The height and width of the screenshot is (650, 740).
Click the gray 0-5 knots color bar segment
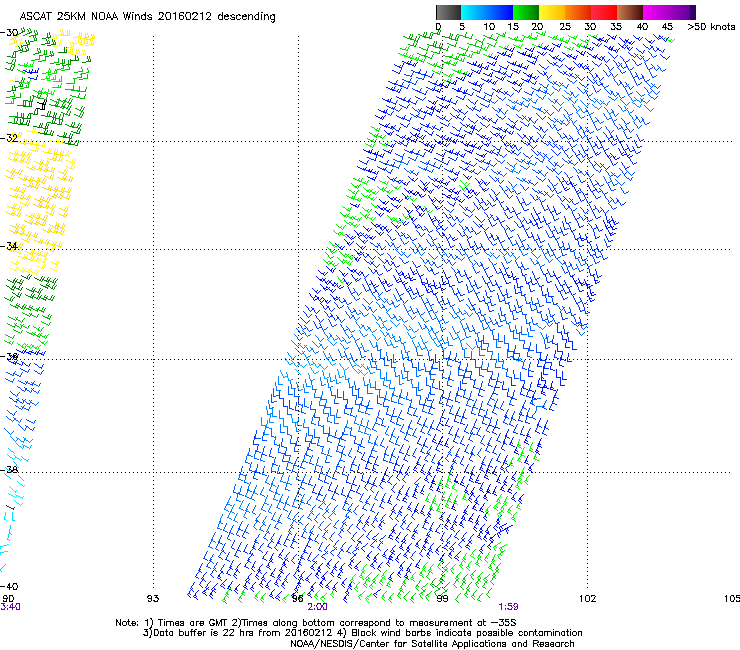click(x=448, y=12)
